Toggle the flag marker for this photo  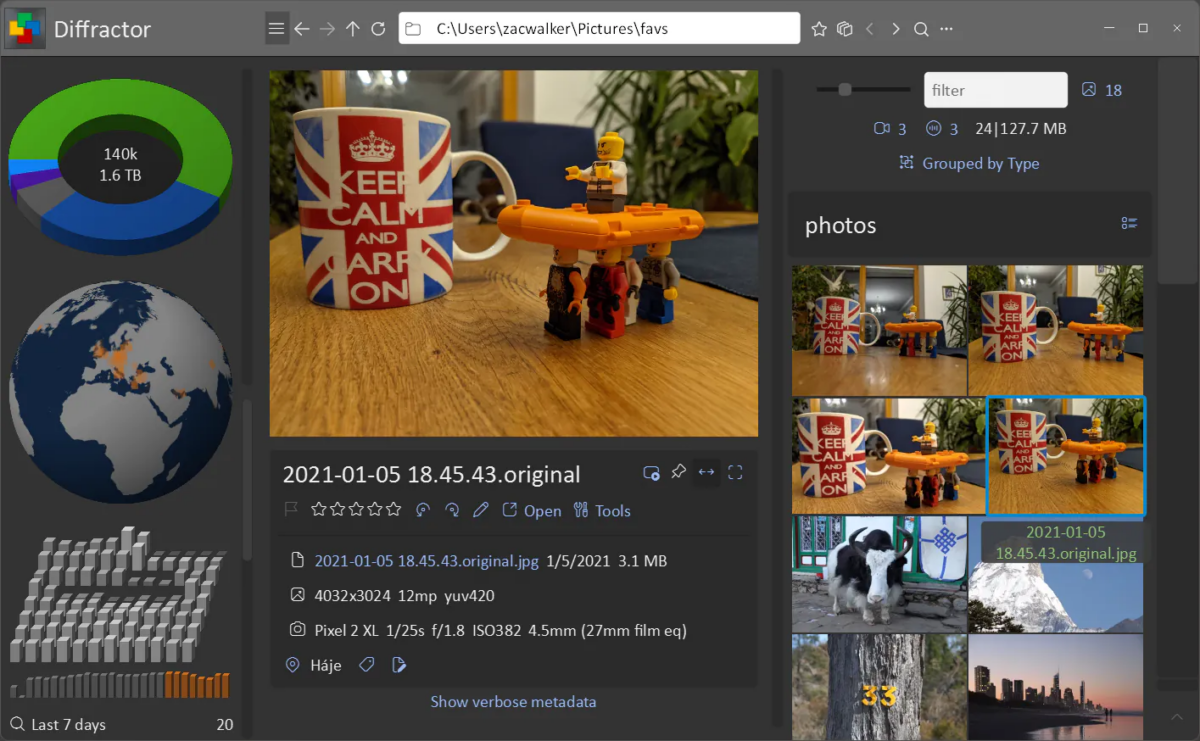tap(291, 510)
